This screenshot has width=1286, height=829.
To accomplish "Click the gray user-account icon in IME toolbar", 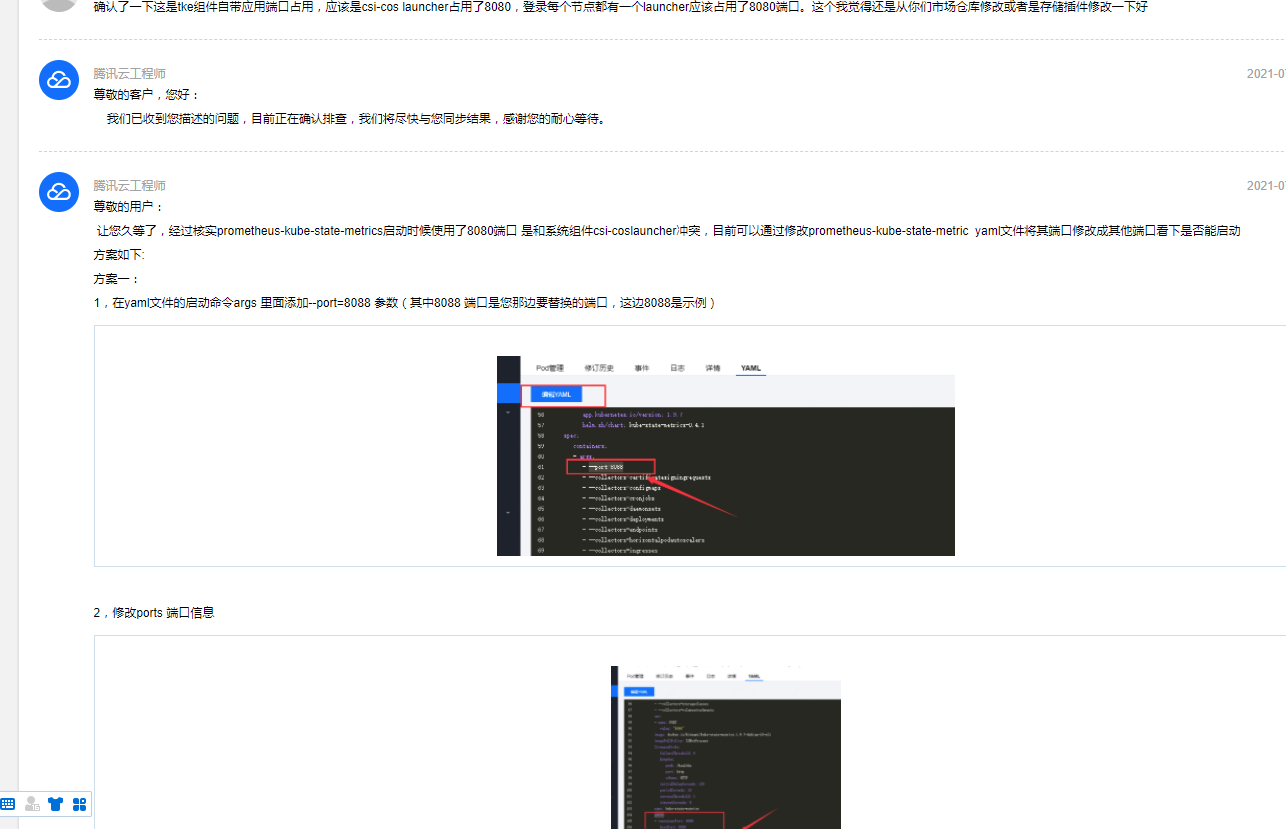I will click(32, 804).
